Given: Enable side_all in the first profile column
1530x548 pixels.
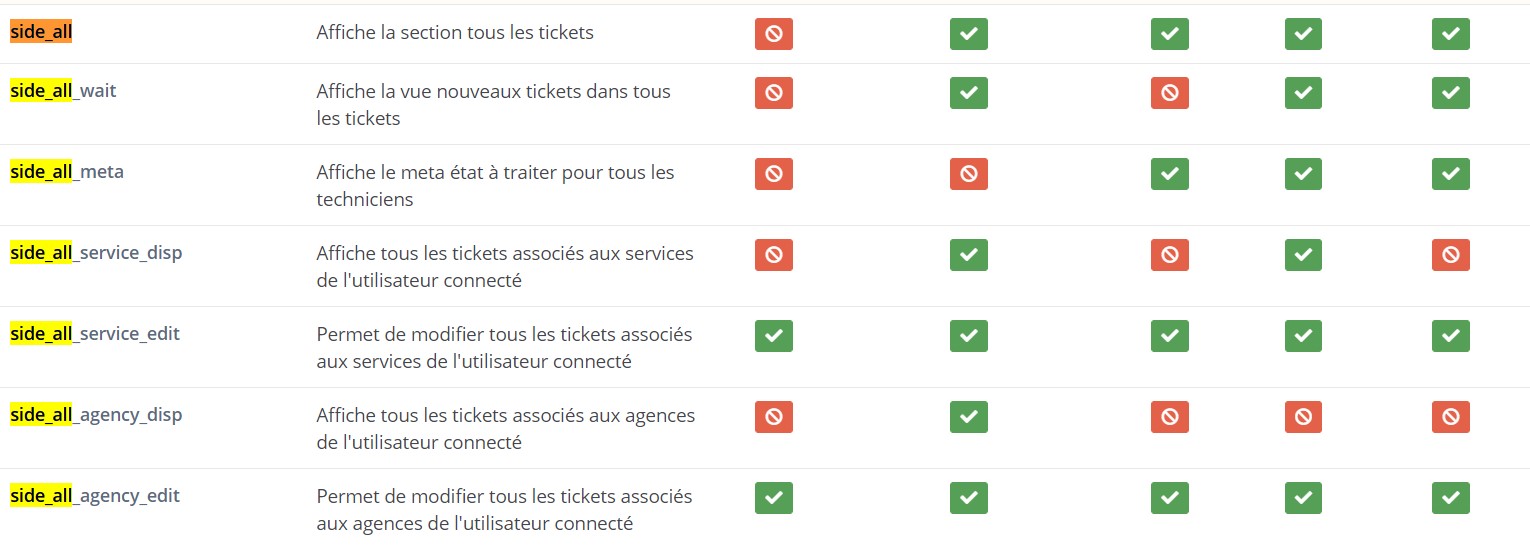Looking at the screenshot, I should pyautogui.click(x=773, y=34).
